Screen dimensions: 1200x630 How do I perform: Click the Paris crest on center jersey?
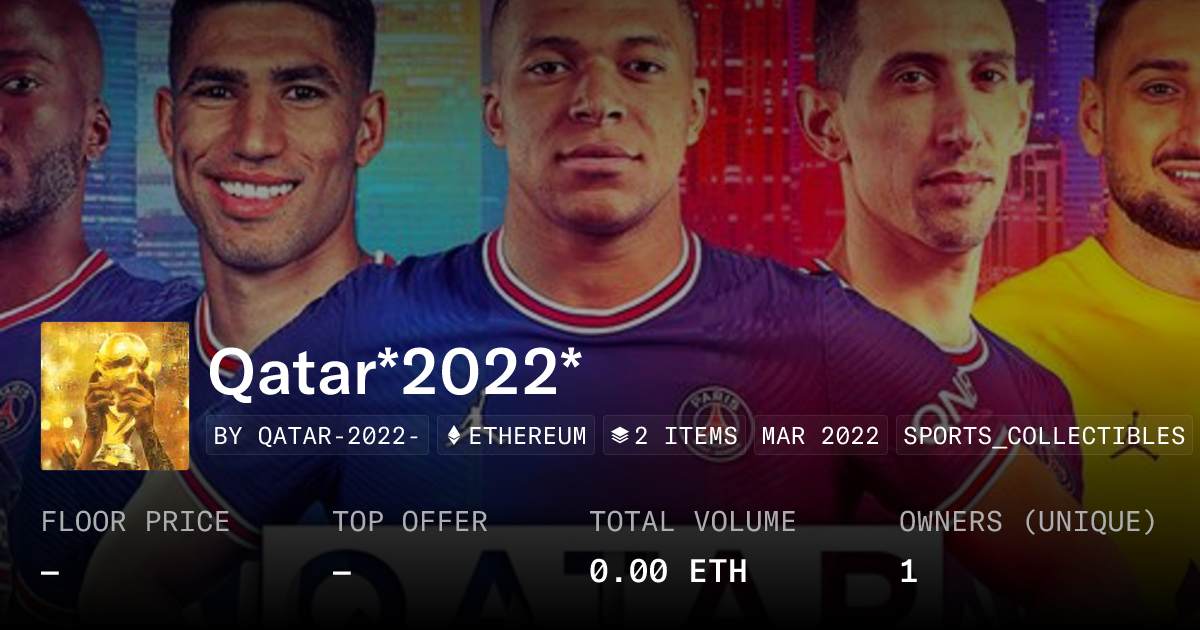point(711,413)
